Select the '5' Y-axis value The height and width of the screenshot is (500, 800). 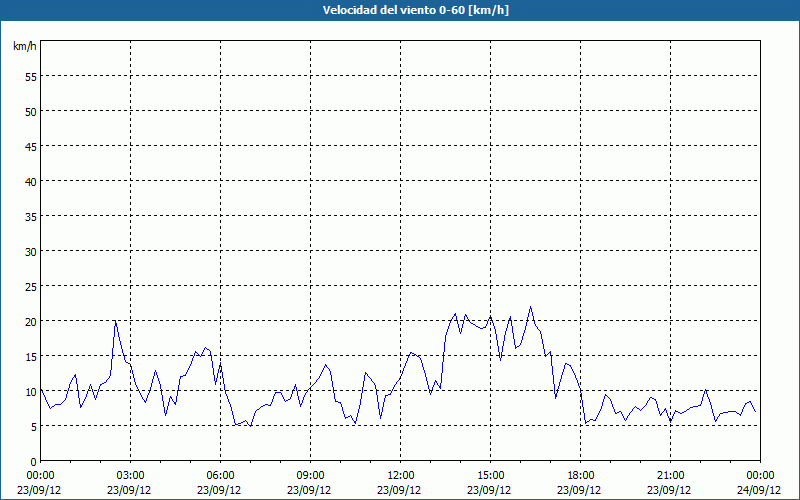click(x=34, y=427)
